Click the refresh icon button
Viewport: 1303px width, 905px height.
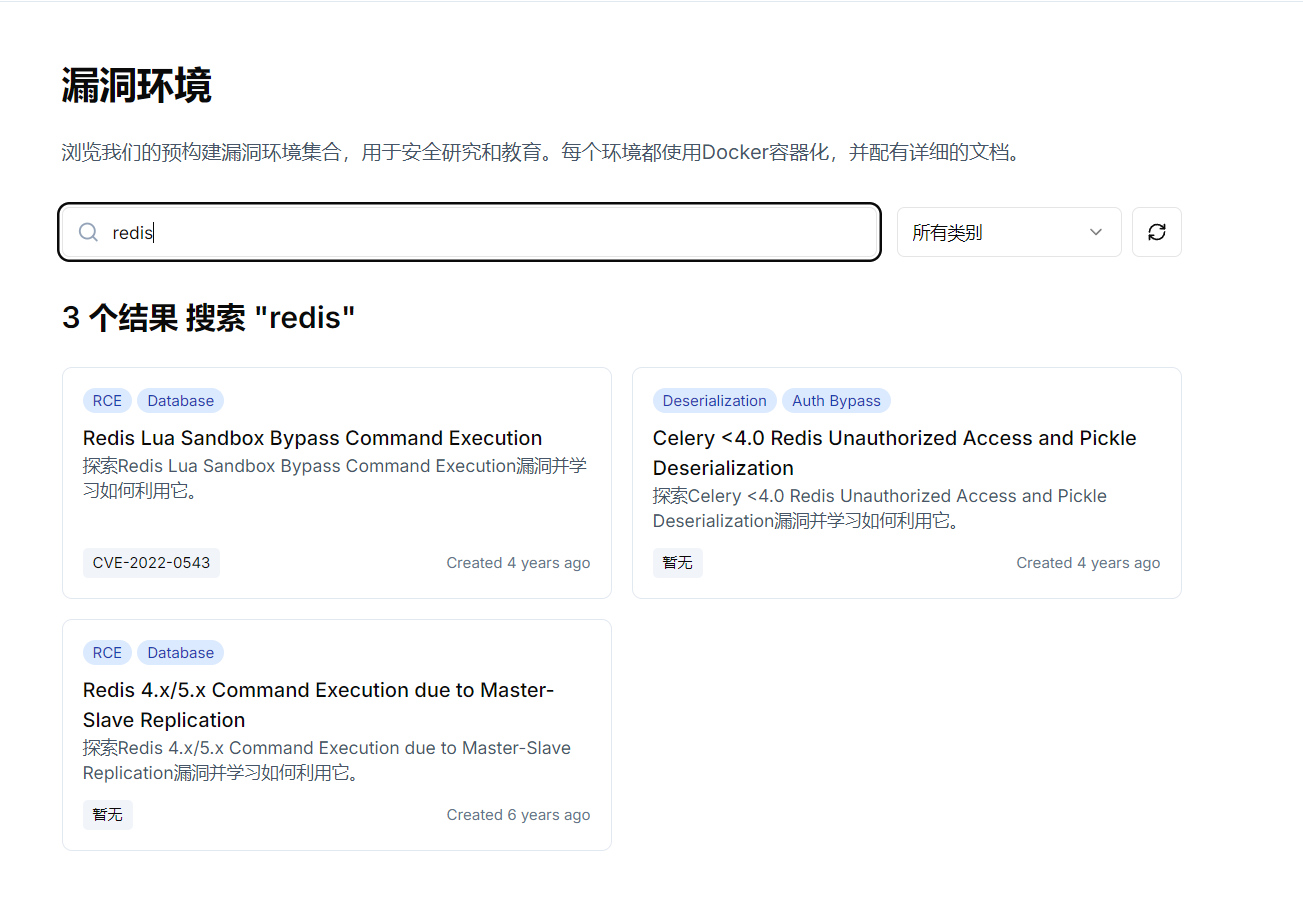[x=1156, y=232]
